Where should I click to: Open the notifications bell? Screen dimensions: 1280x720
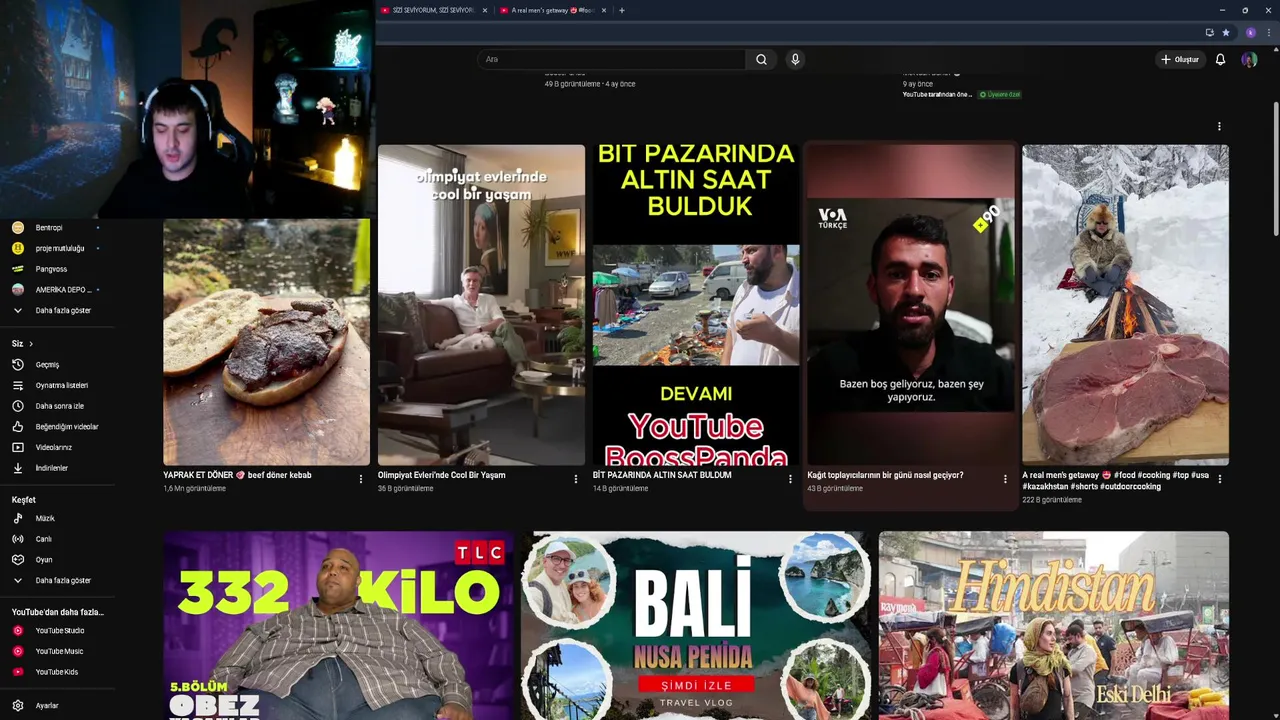1220,60
